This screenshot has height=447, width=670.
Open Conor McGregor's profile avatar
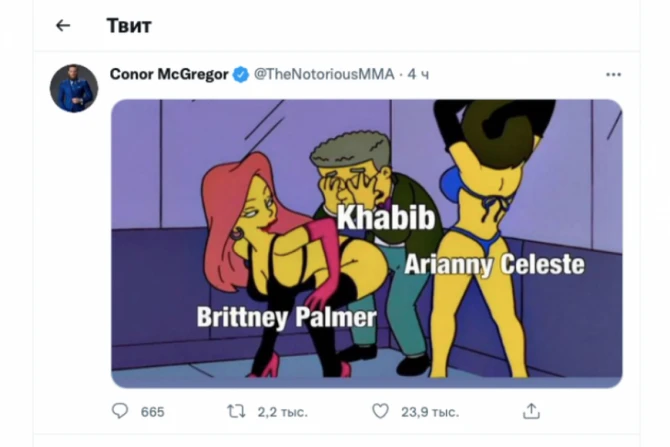point(74,88)
